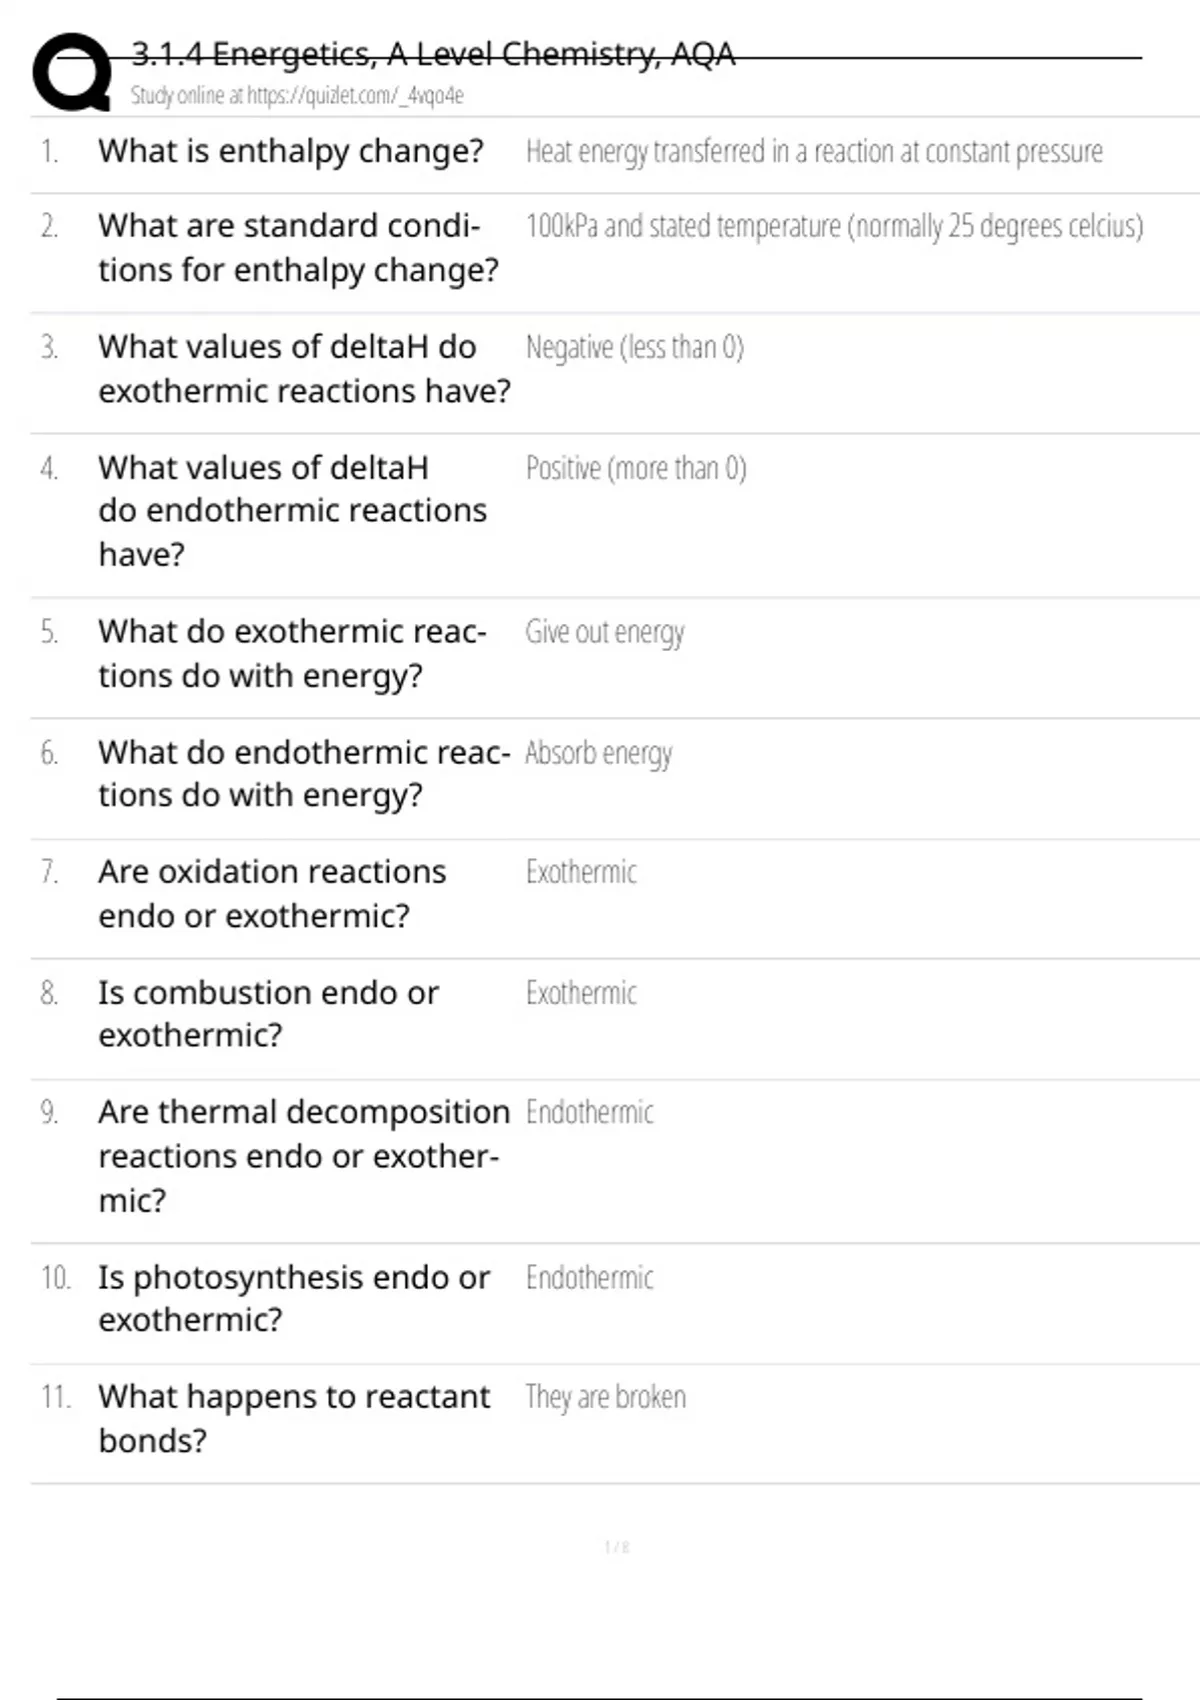Image resolution: width=1200 pixels, height=1700 pixels.
Task: Click the answer 'Negative (less than 0)'
Action: click(x=634, y=348)
